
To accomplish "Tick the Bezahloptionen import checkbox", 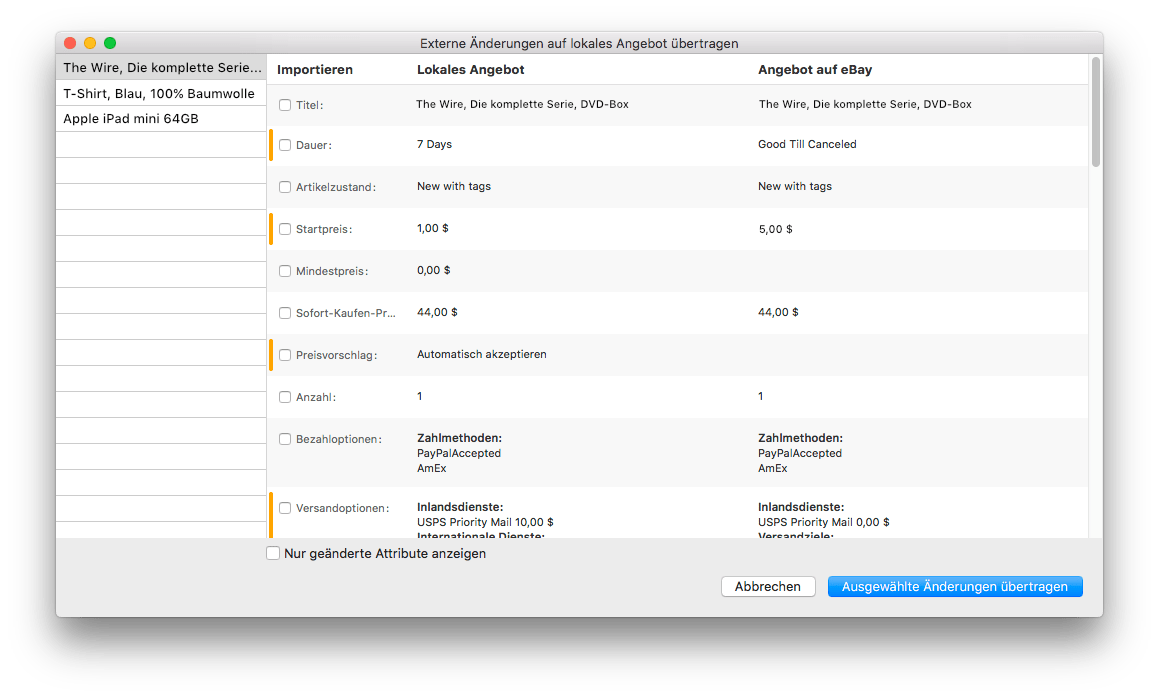I will click(x=285, y=439).
